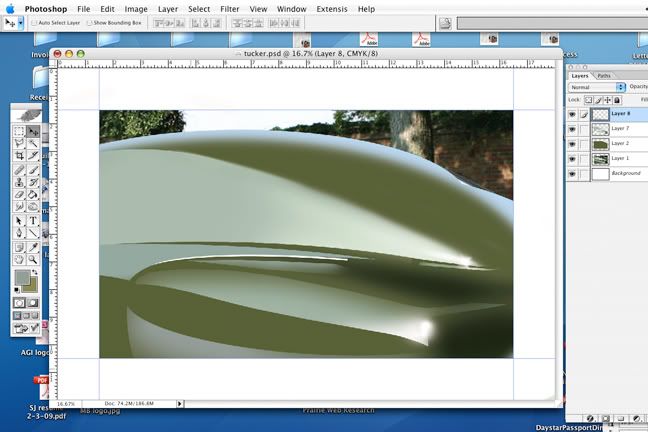Hide Layer 2 via eye icon

(572, 144)
